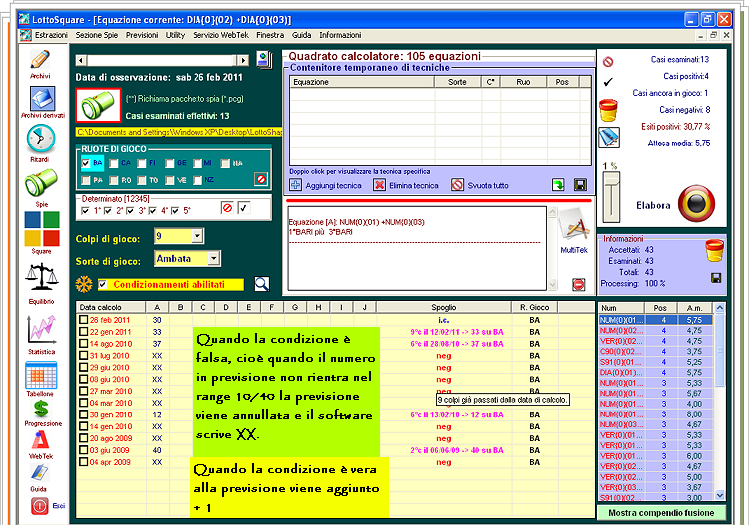Click the computer icon above date slider

264,60
